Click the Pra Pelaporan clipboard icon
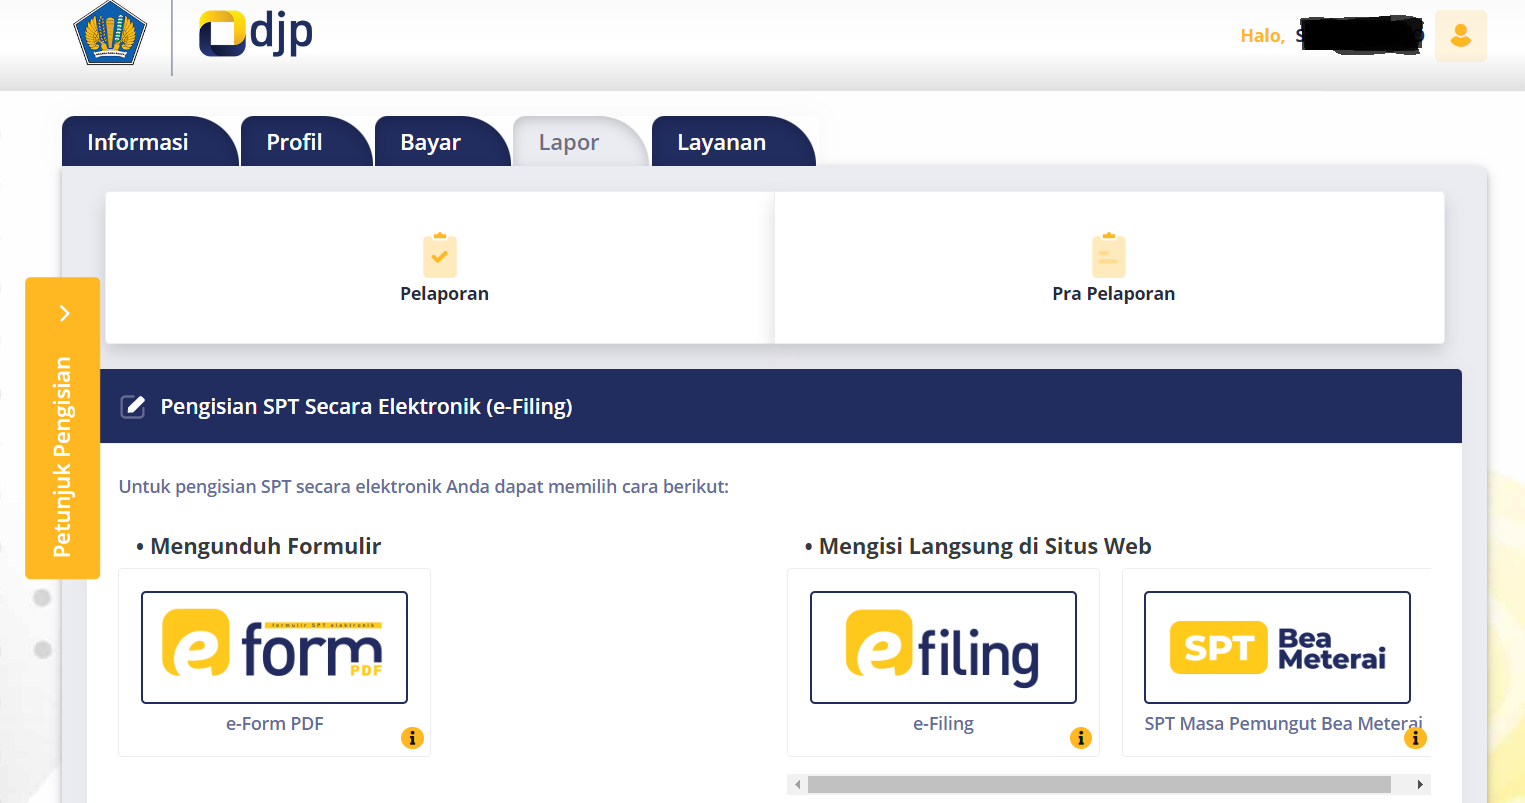The image size is (1525, 803). click(x=1108, y=255)
